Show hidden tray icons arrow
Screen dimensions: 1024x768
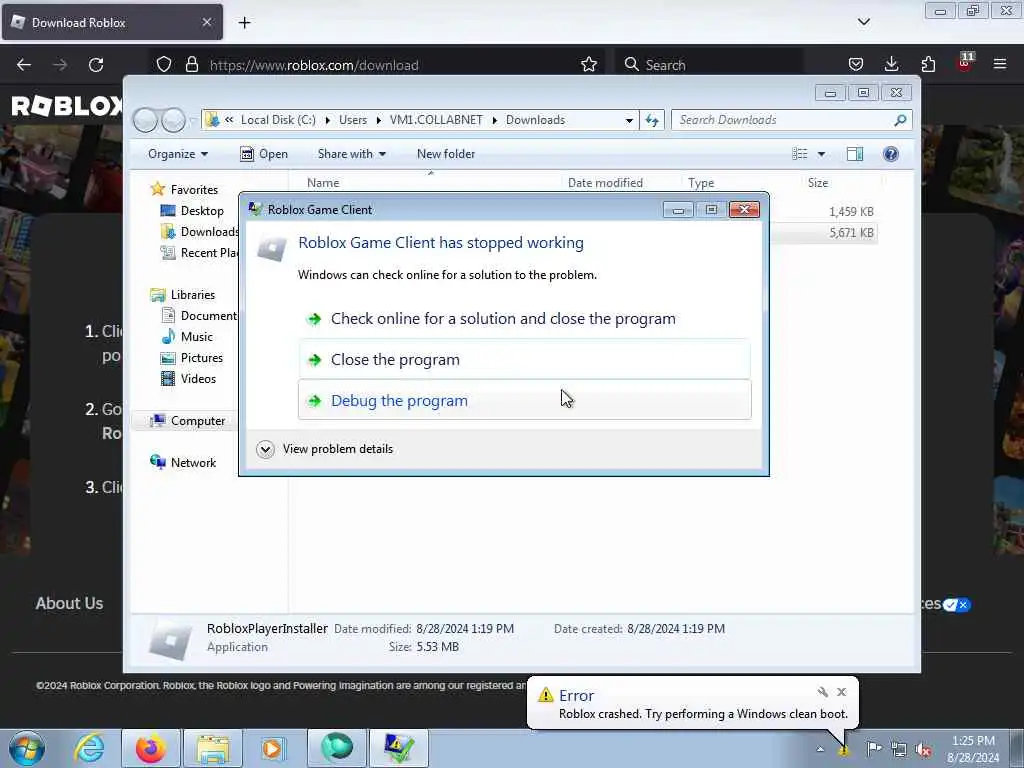[820, 749]
